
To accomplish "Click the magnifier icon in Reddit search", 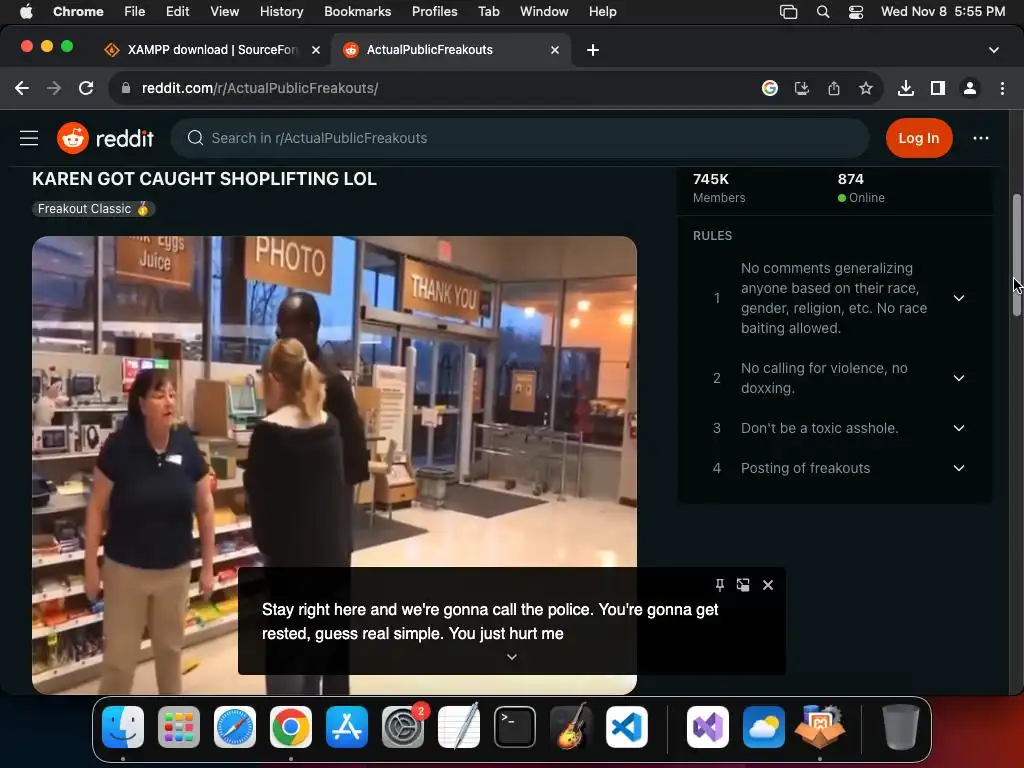I will [x=195, y=138].
